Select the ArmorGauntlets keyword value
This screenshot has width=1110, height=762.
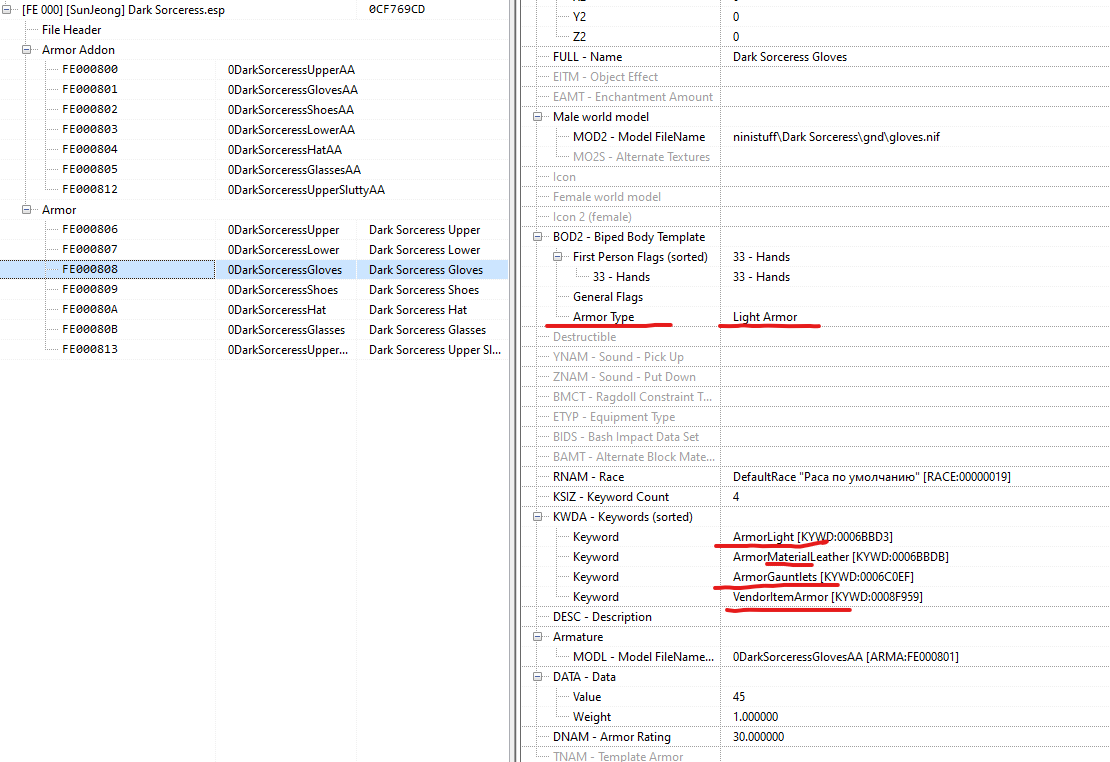823,576
